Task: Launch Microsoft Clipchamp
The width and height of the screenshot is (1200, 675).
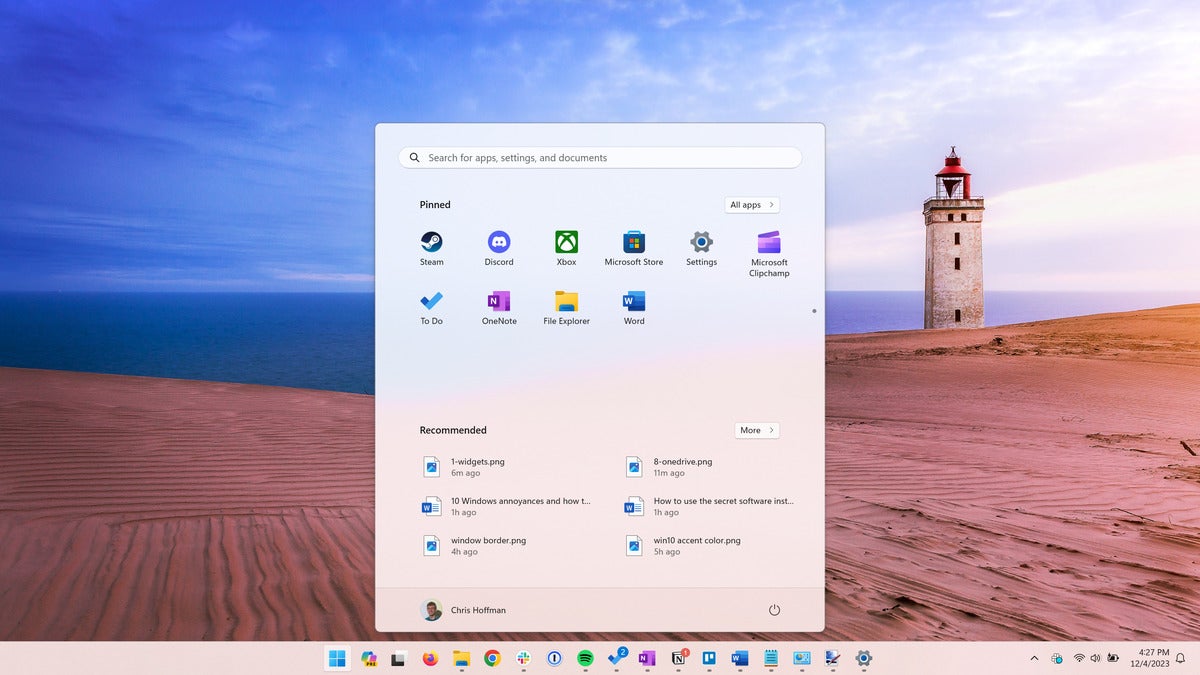Action: point(769,254)
